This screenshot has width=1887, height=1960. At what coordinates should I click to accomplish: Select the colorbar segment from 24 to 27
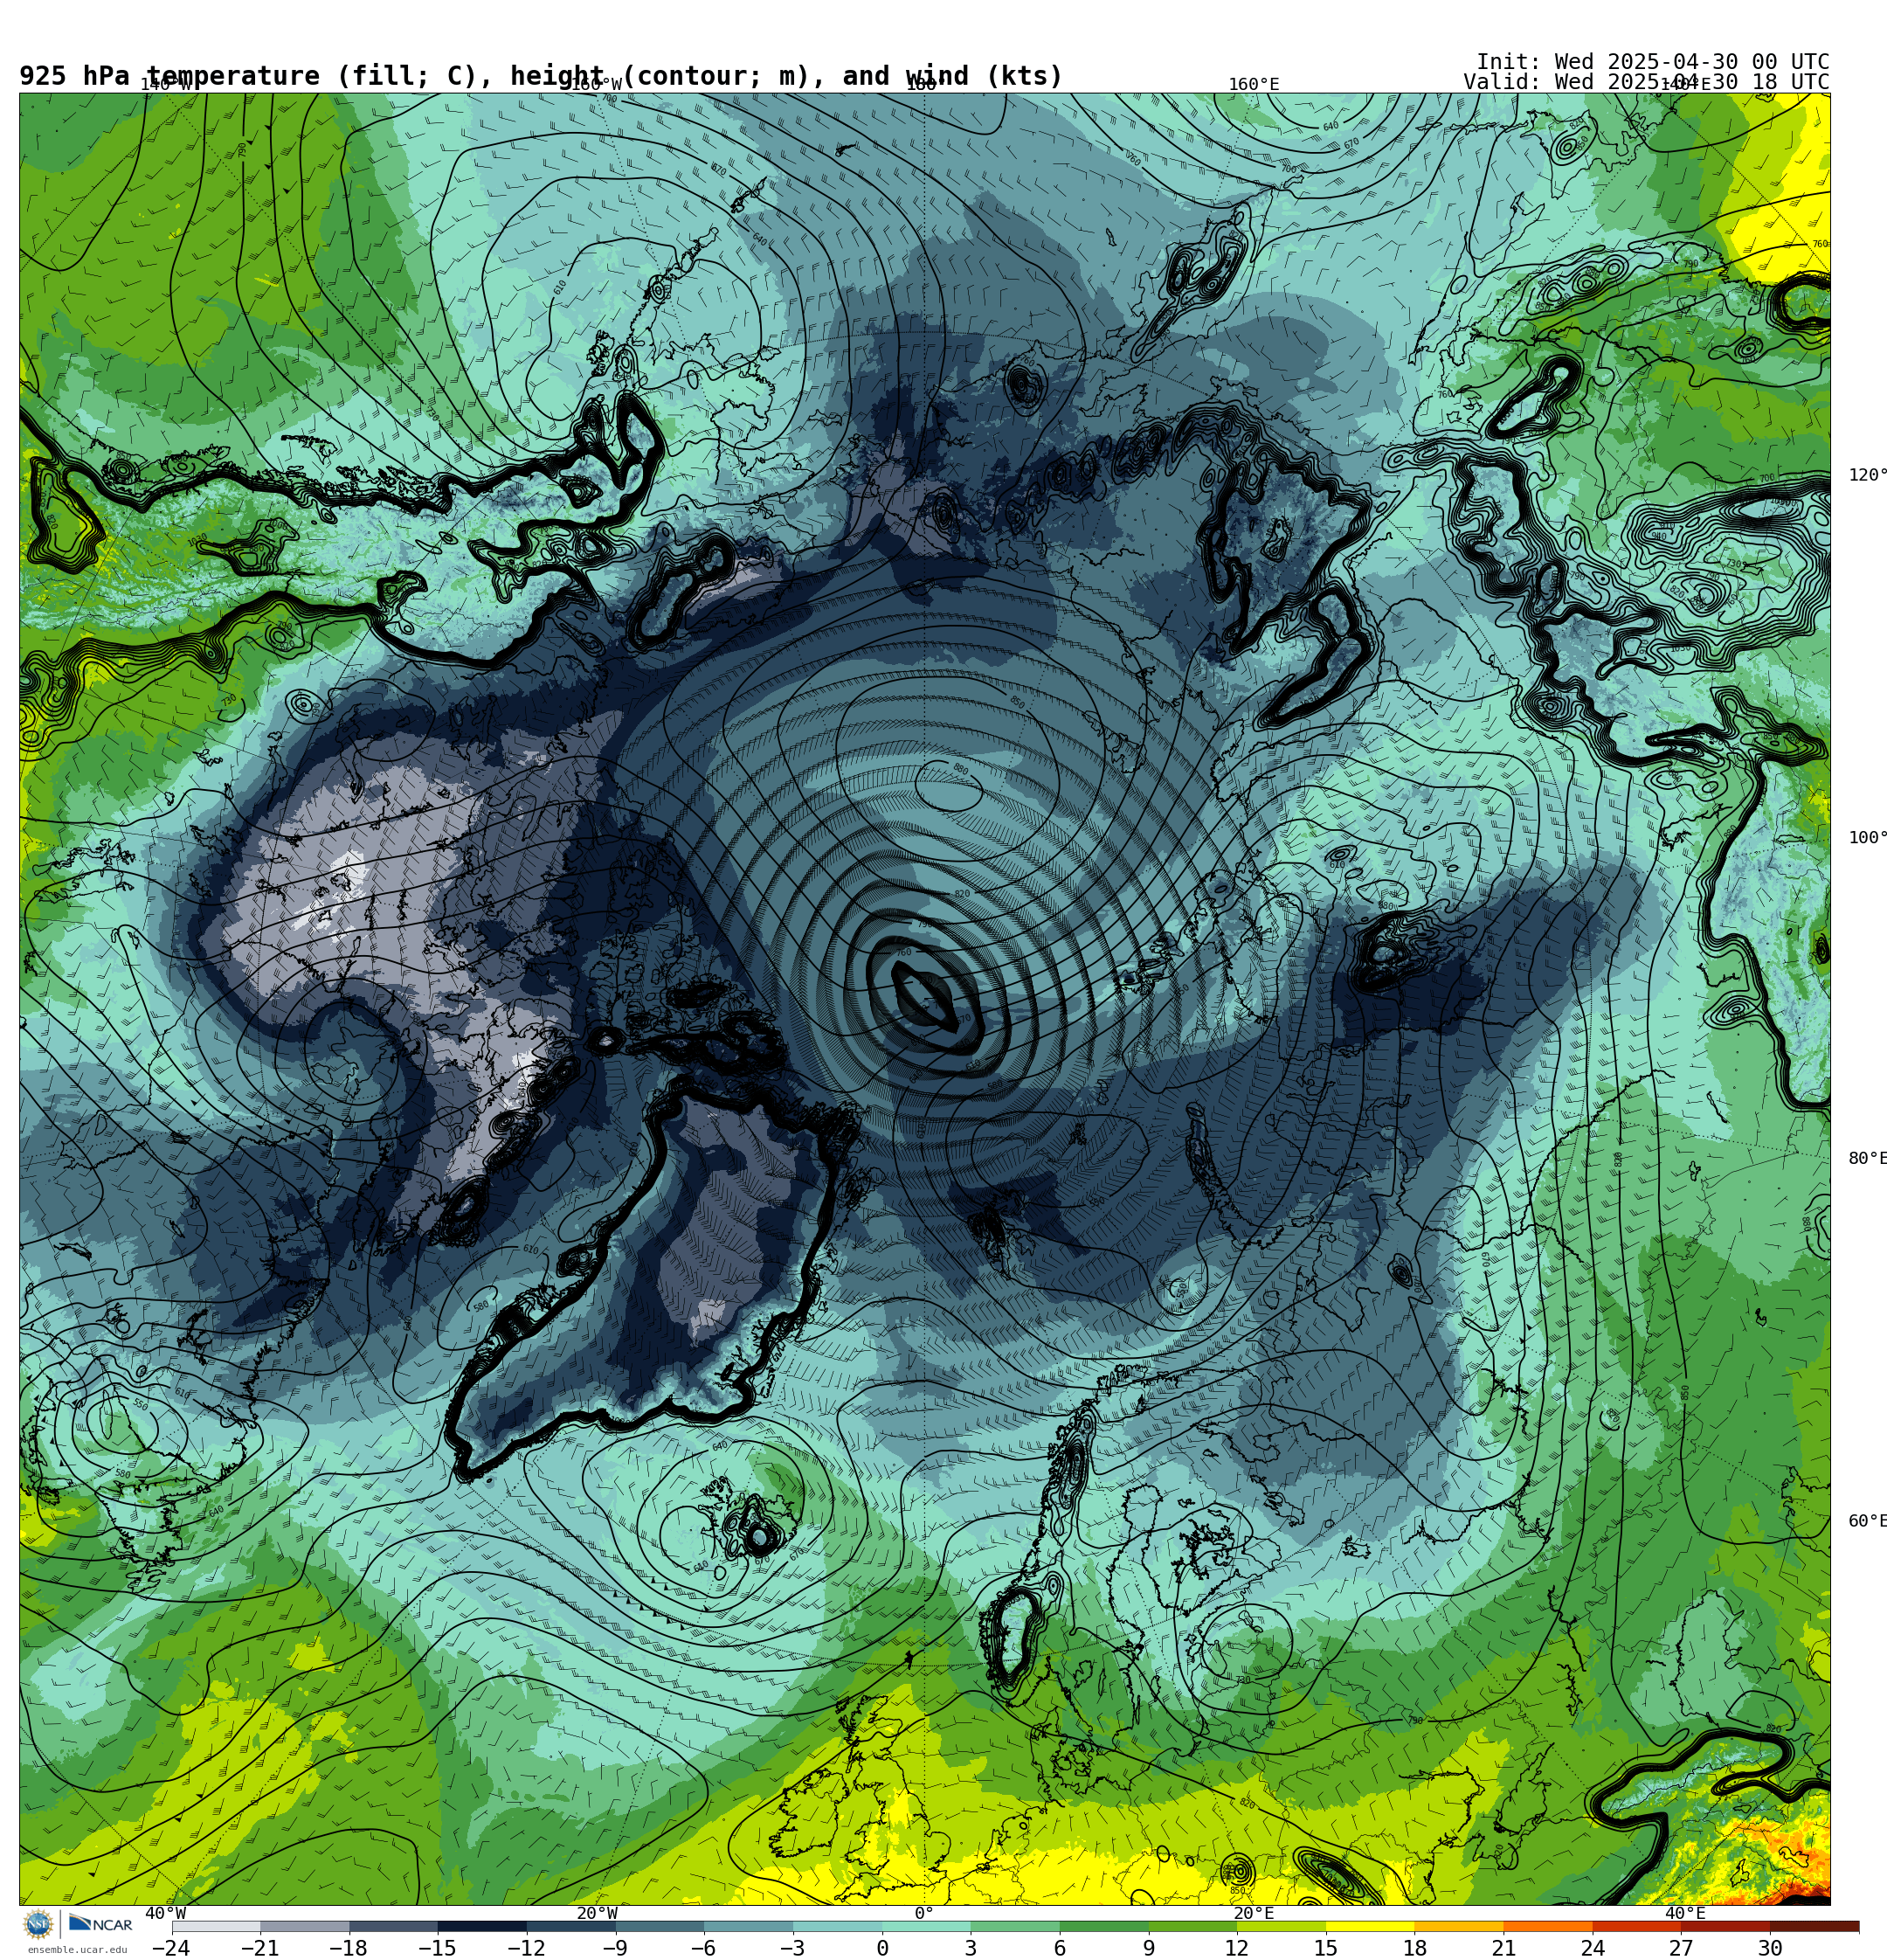click(x=1637, y=1926)
